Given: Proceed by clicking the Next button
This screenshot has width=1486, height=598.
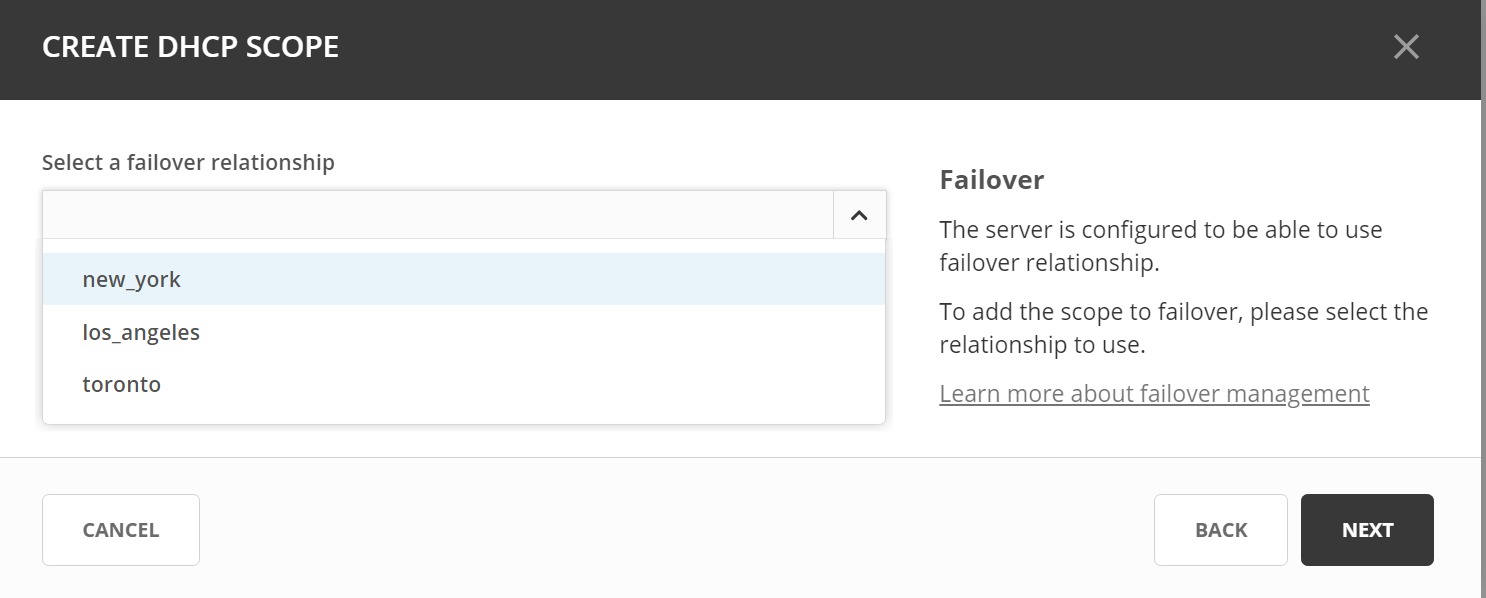Looking at the screenshot, I should tap(1367, 530).
